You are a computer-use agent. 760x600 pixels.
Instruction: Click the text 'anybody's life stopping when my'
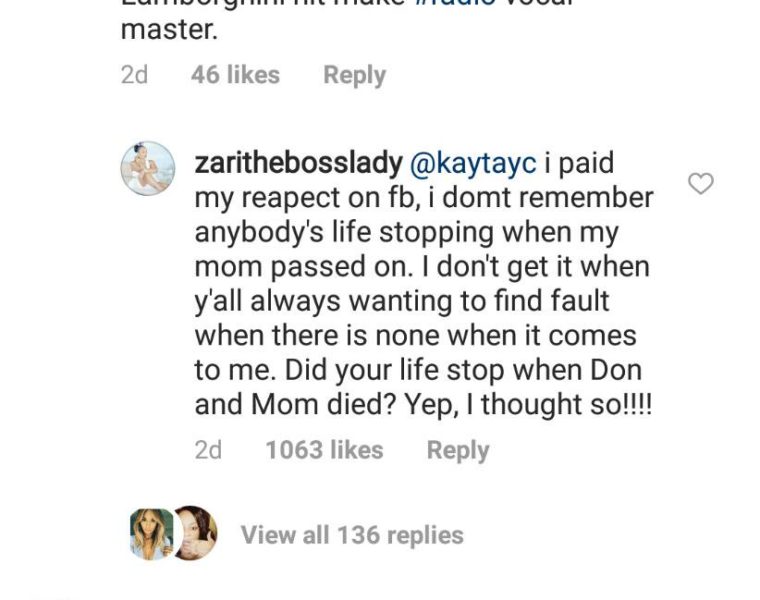[407, 232]
